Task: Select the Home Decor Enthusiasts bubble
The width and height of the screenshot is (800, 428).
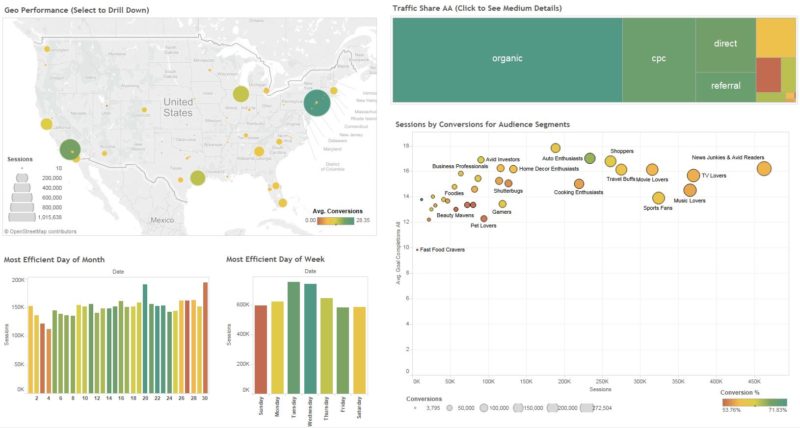Action: coord(513,169)
